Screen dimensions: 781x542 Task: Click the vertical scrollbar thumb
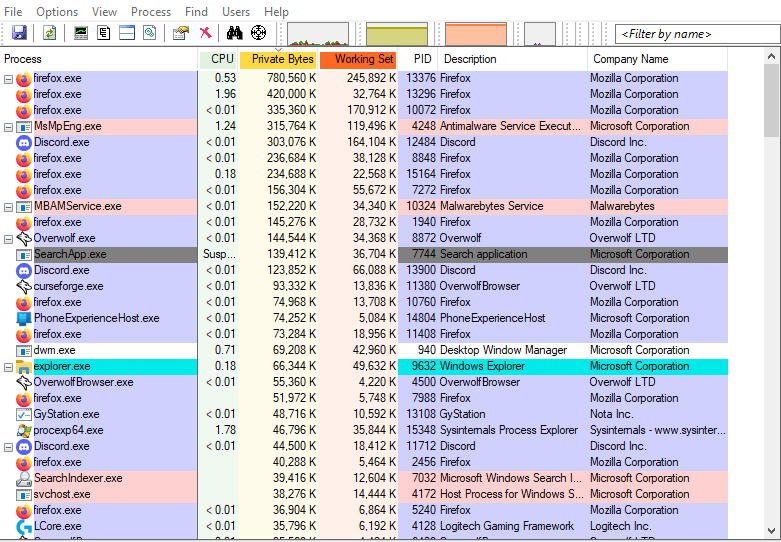coord(772,100)
